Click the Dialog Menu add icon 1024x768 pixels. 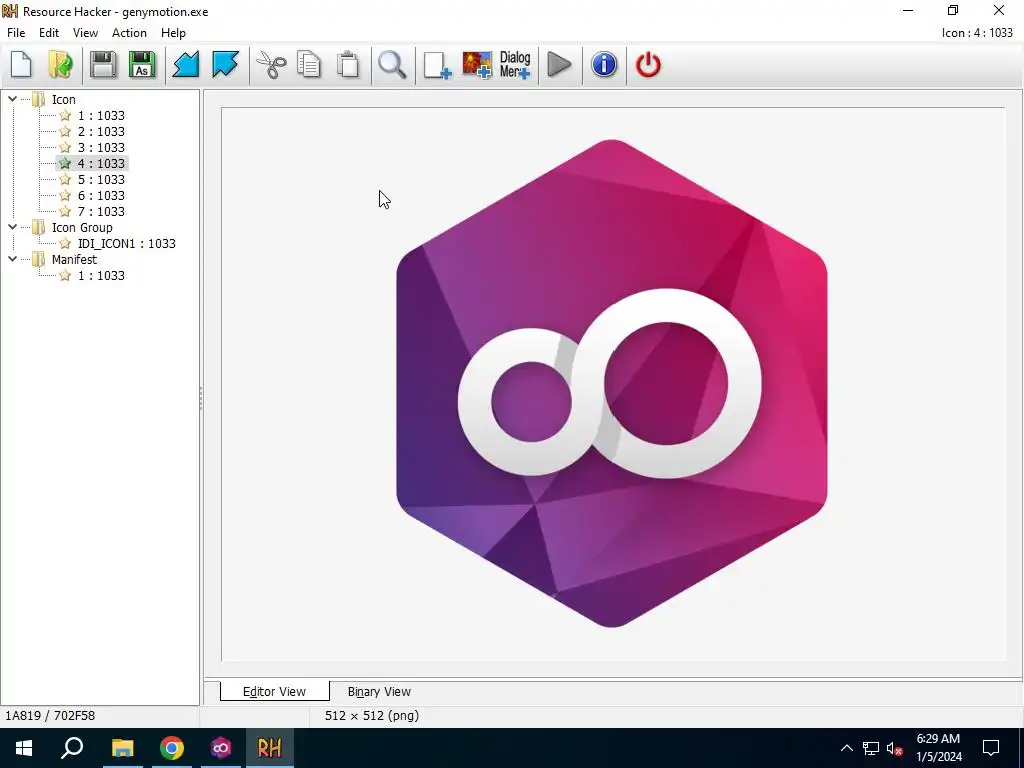[x=515, y=65]
